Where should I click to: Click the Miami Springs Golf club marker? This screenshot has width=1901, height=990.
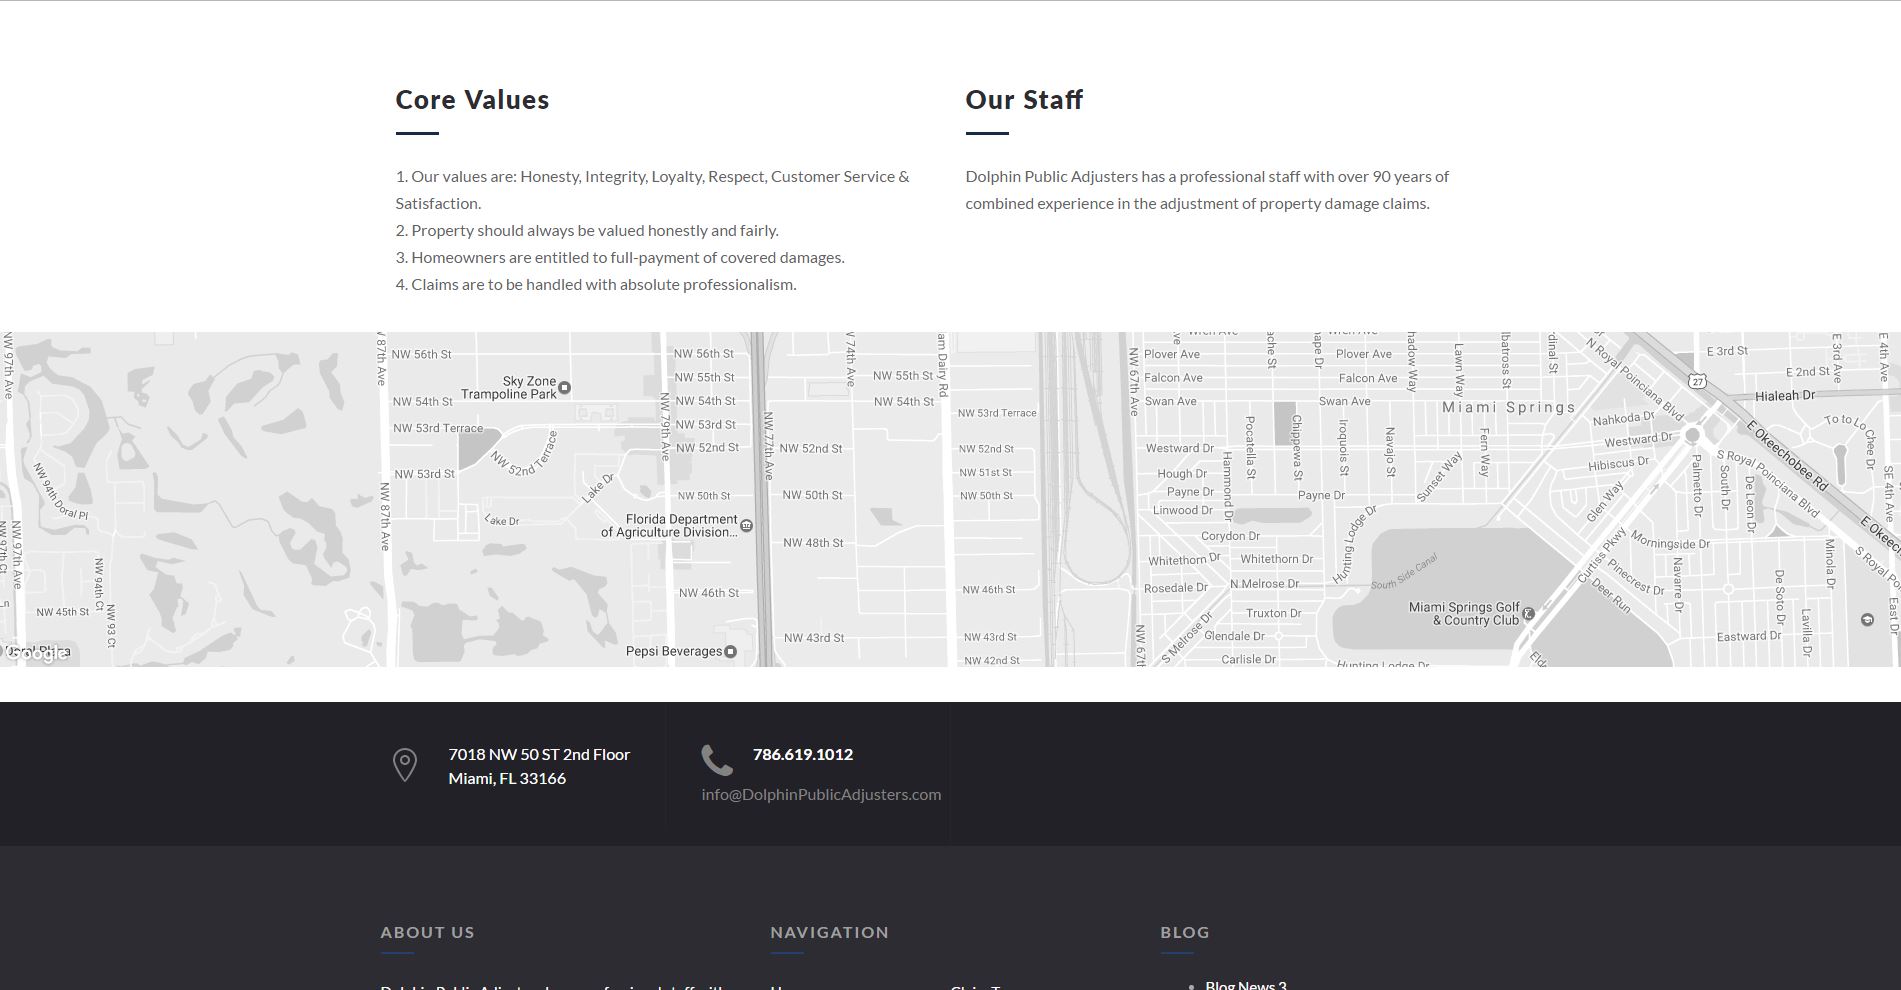[1527, 614]
